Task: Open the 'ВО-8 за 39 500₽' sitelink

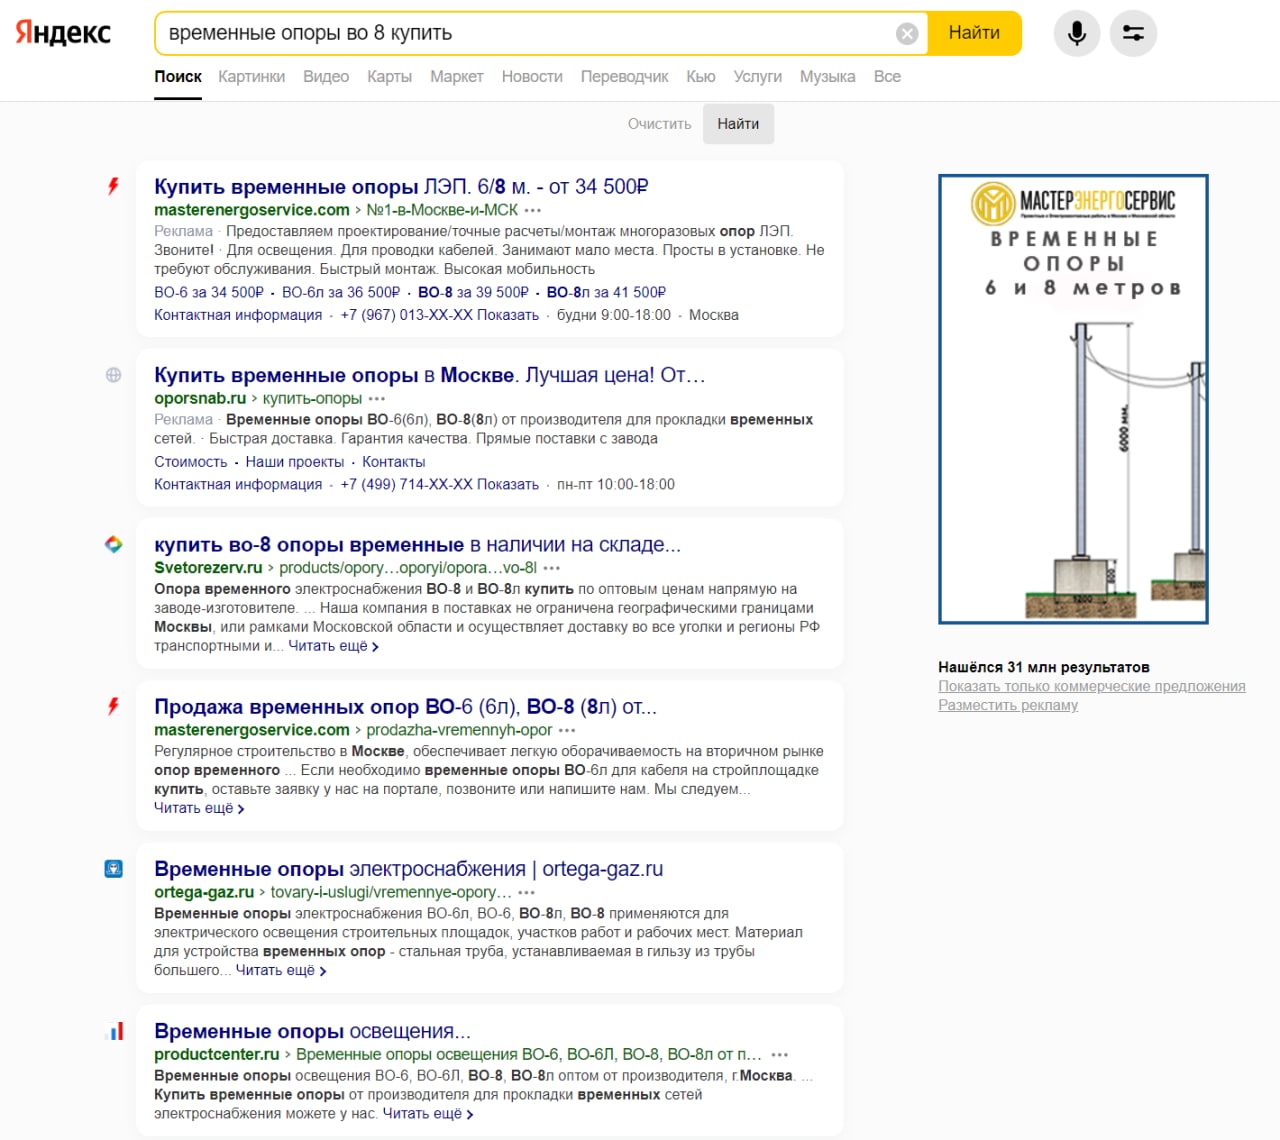Action: (473, 292)
